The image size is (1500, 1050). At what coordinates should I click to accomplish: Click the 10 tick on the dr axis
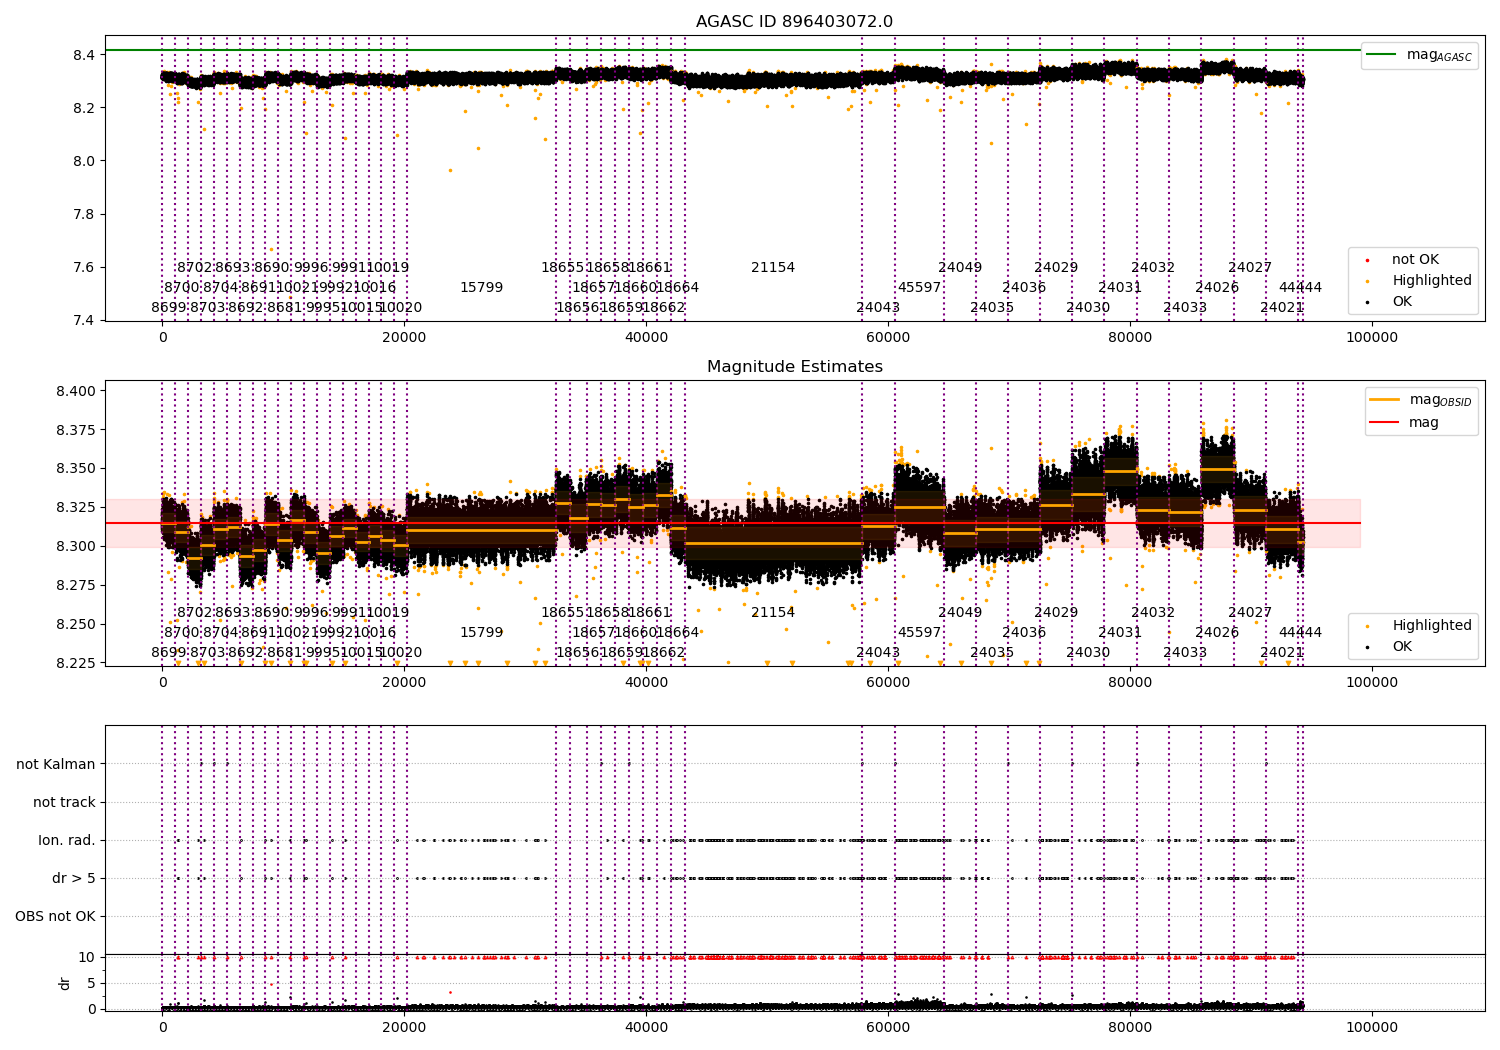[87, 958]
